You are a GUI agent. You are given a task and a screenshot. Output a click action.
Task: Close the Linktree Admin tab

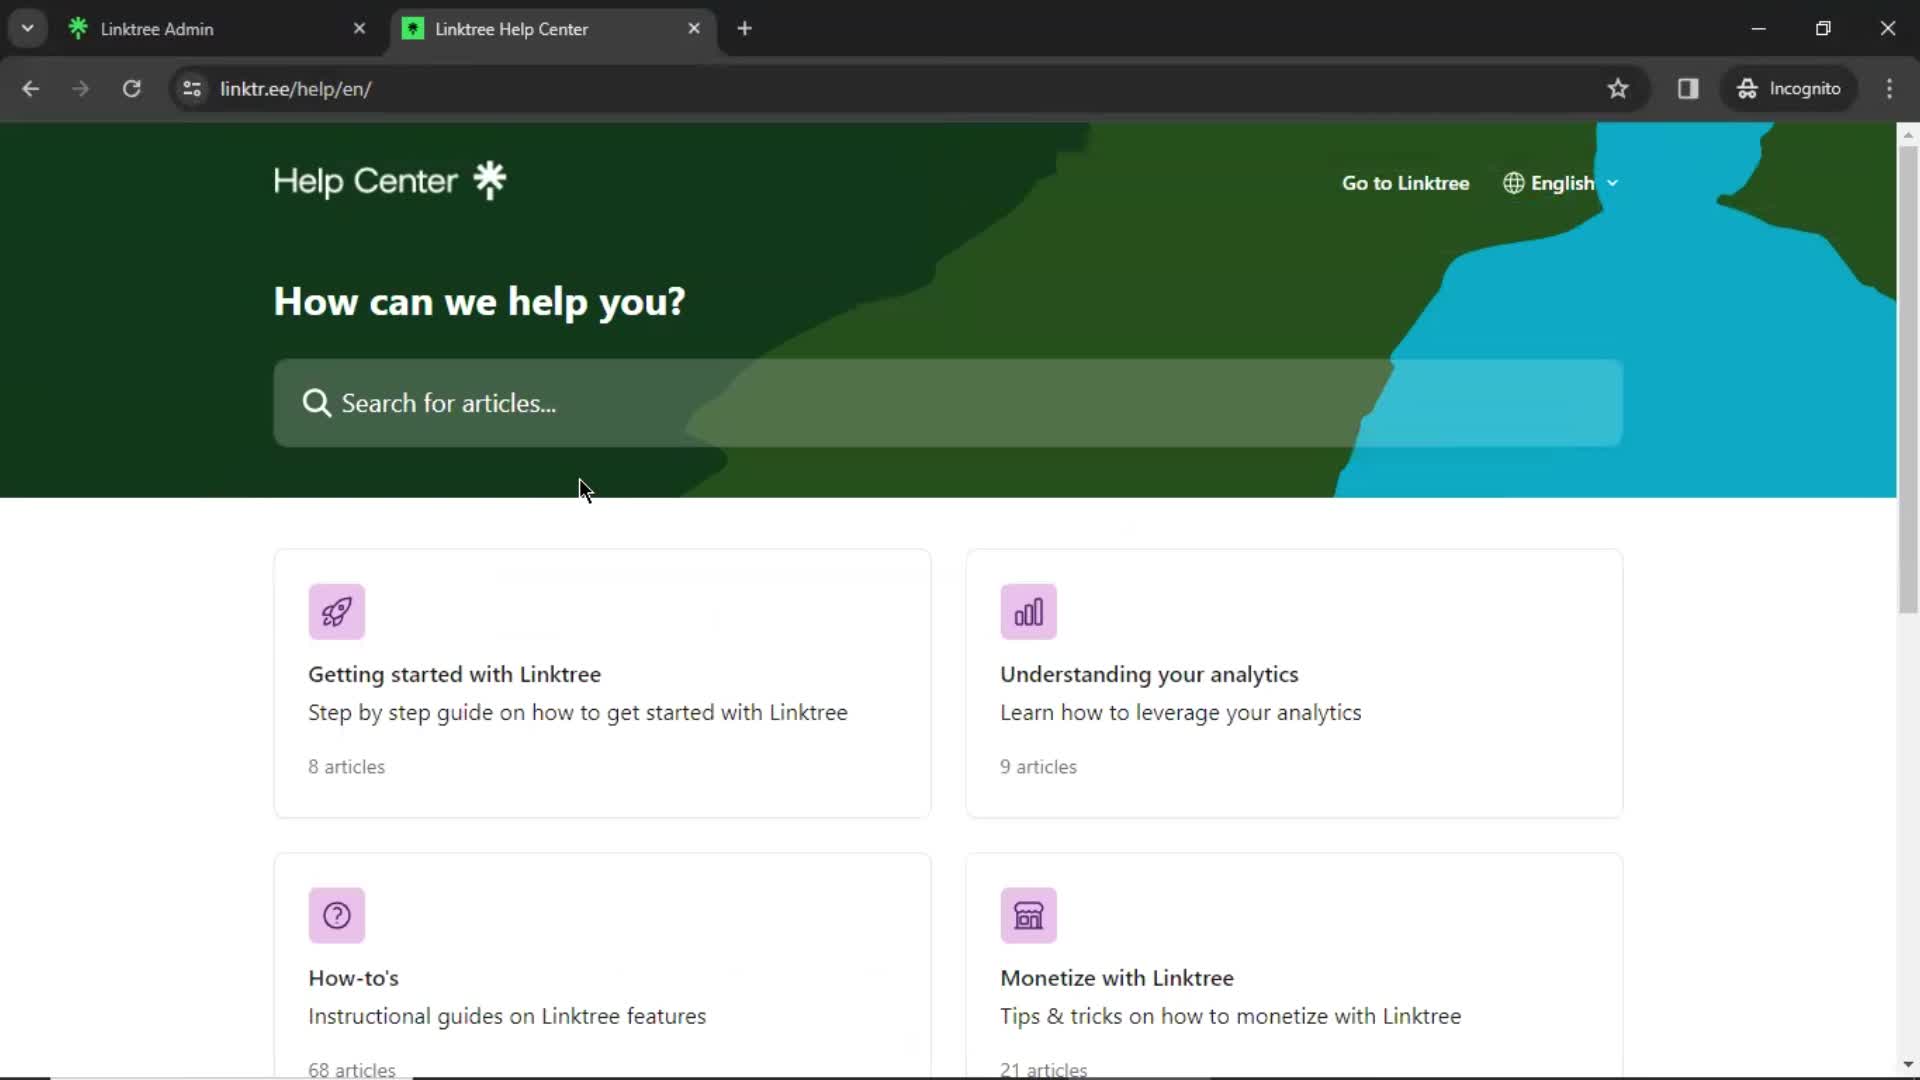(359, 29)
